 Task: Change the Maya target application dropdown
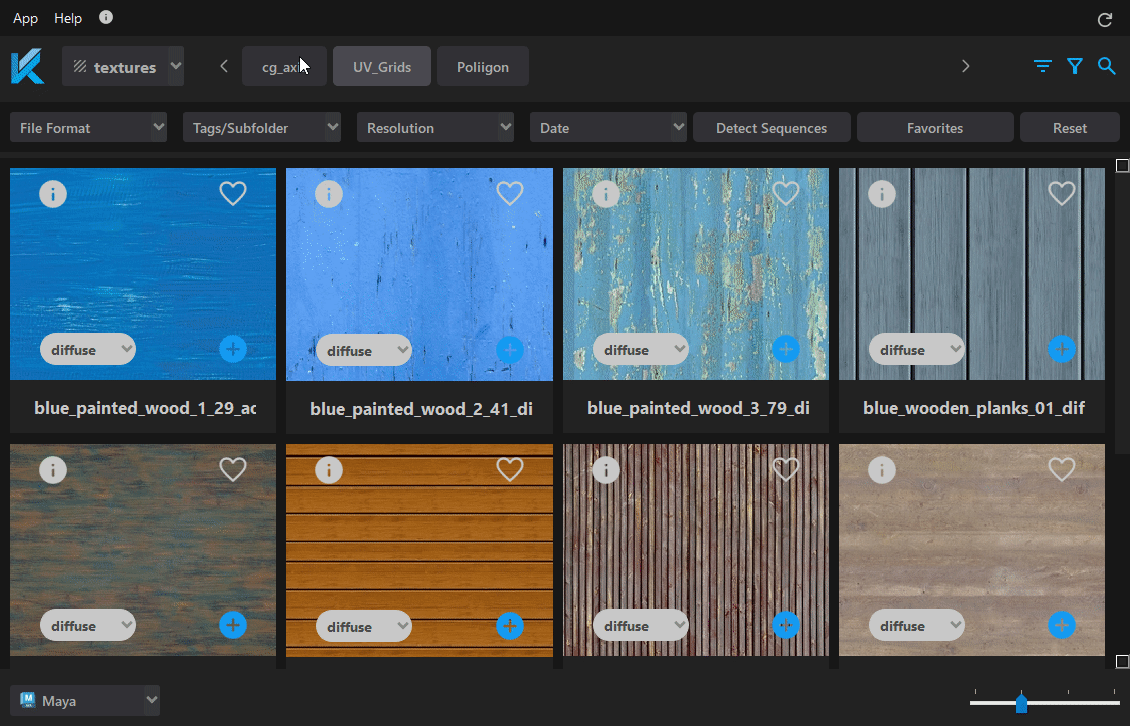[85, 700]
